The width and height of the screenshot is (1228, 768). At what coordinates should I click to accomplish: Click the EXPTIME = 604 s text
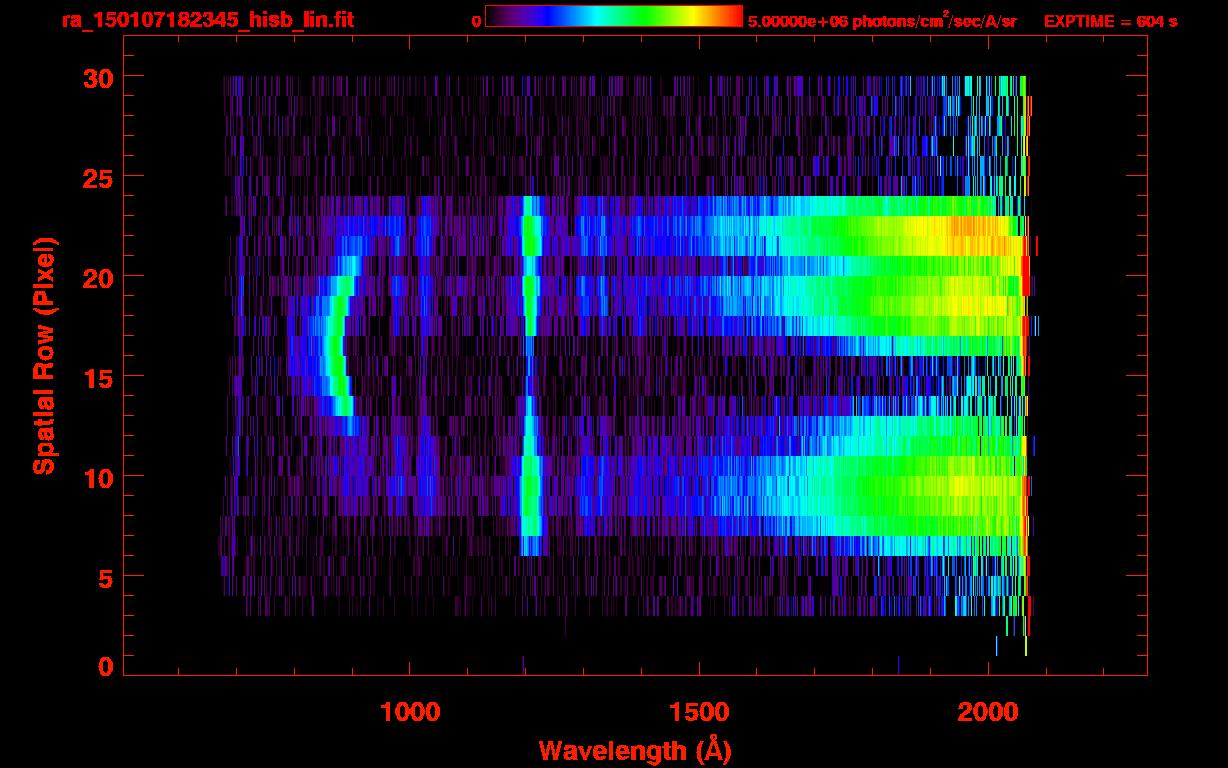1110,21
